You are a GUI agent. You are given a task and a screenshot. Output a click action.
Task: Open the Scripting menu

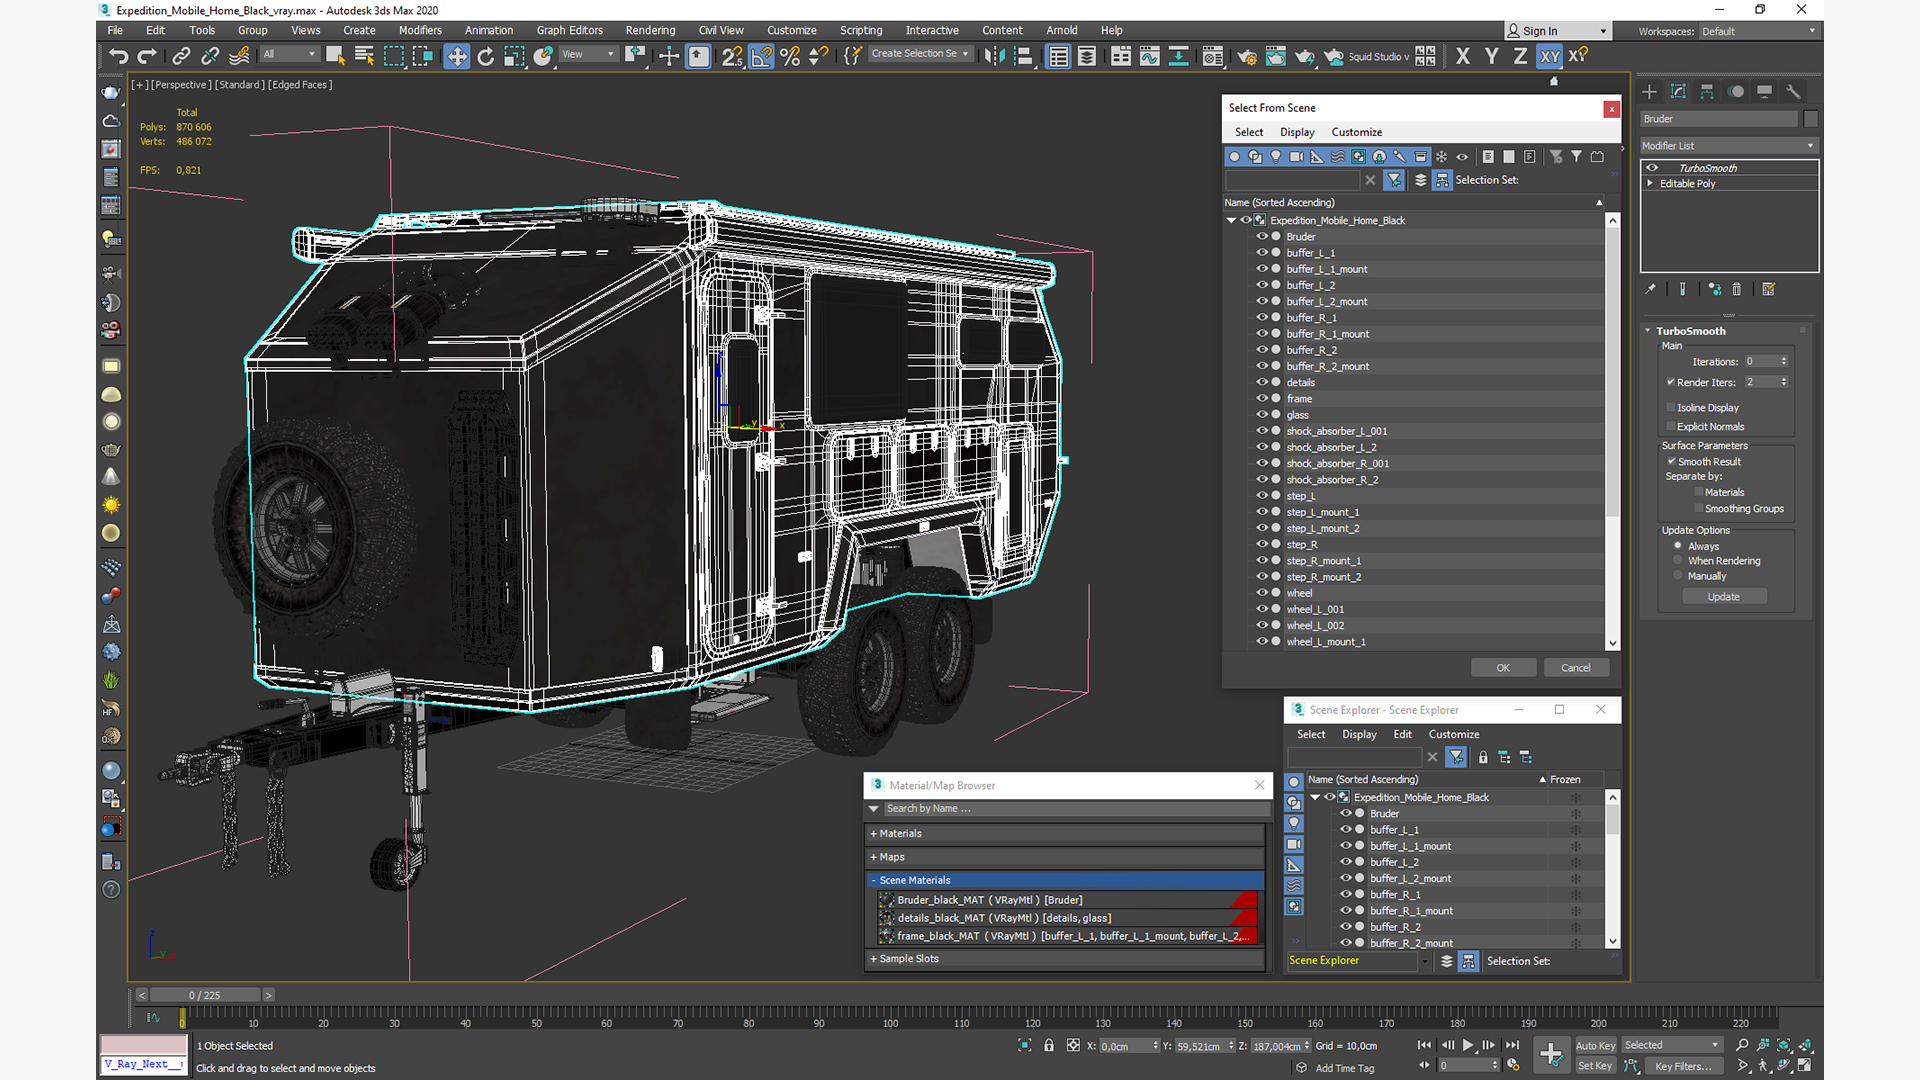point(861,30)
